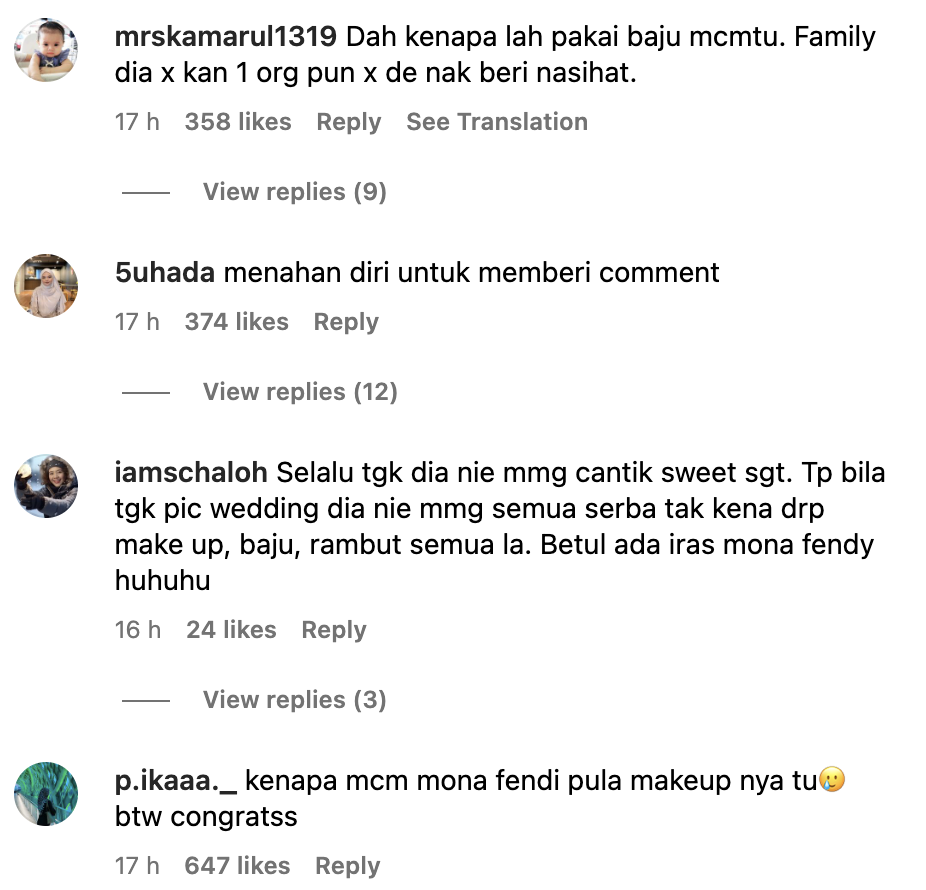Open the p.ikaaa._ username link

[x=176, y=781]
